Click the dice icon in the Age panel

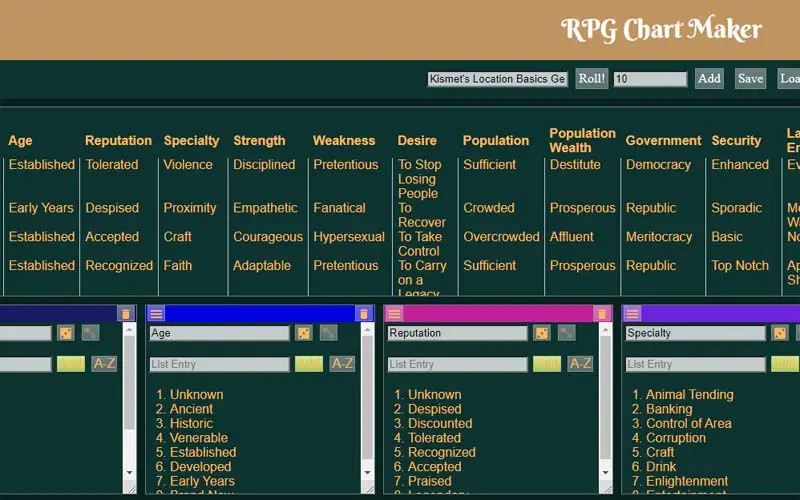pyautogui.click(x=304, y=333)
